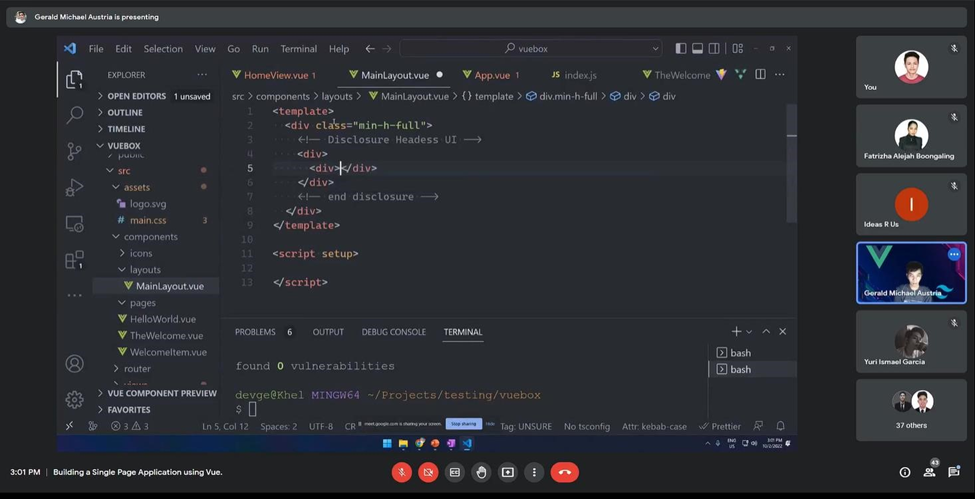Open the File menu
This screenshot has width=975, height=499.
click(x=96, y=49)
